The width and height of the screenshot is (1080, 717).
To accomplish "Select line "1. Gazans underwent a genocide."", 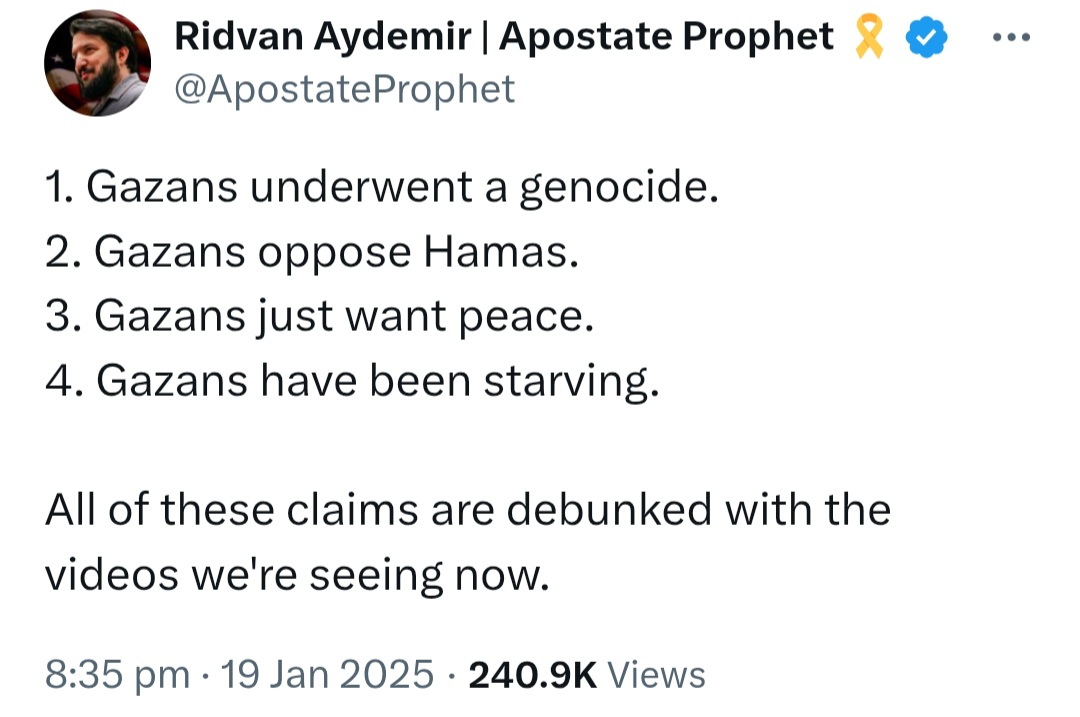I will [x=382, y=187].
